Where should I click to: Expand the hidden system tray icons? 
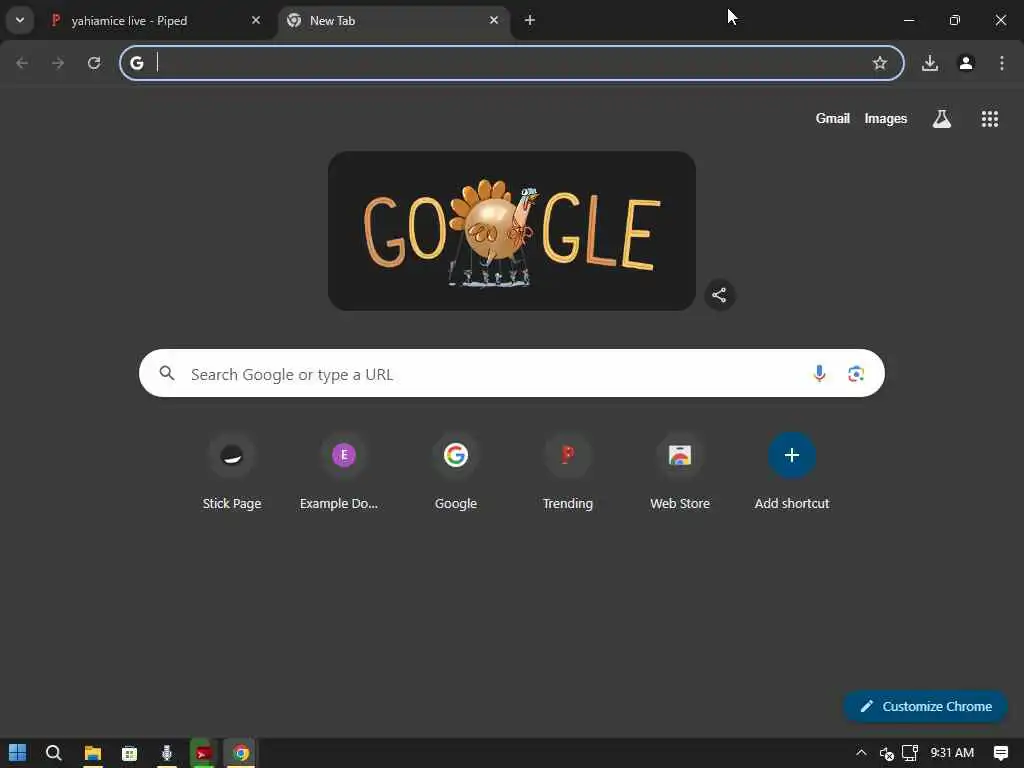(861, 753)
